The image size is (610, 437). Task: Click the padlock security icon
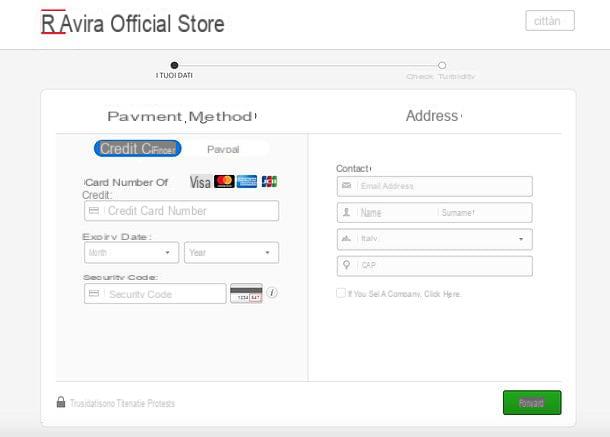[61, 402]
